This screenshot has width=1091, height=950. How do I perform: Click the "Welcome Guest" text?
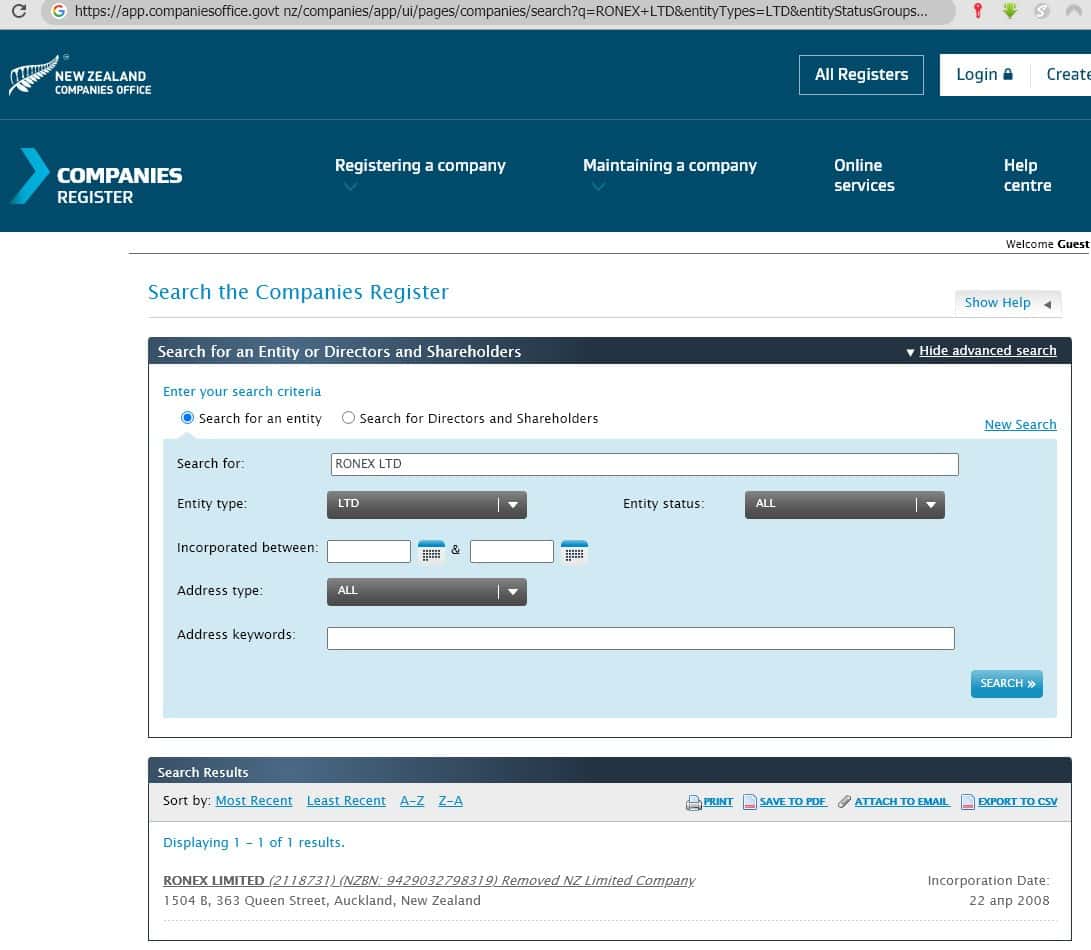(x=1047, y=244)
